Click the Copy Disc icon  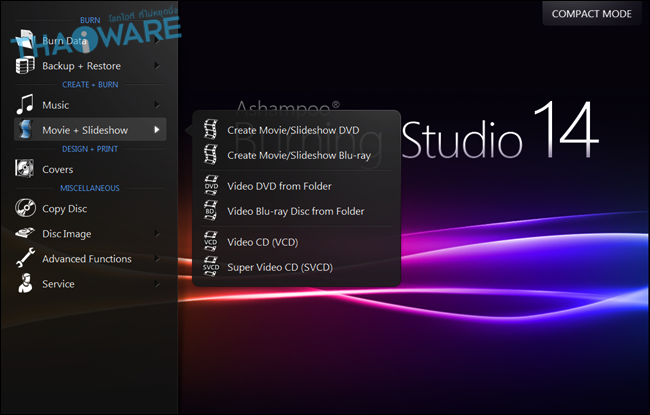coord(25,208)
